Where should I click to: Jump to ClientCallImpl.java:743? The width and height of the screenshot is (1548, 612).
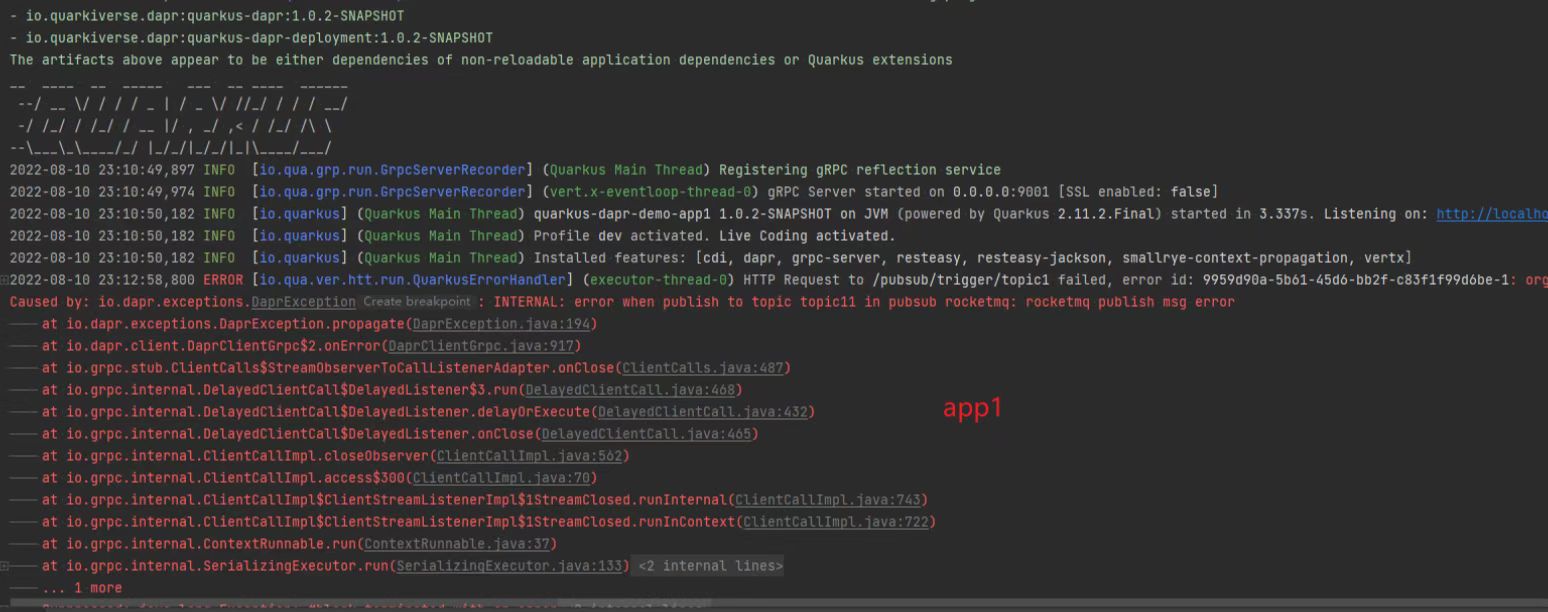click(827, 500)
